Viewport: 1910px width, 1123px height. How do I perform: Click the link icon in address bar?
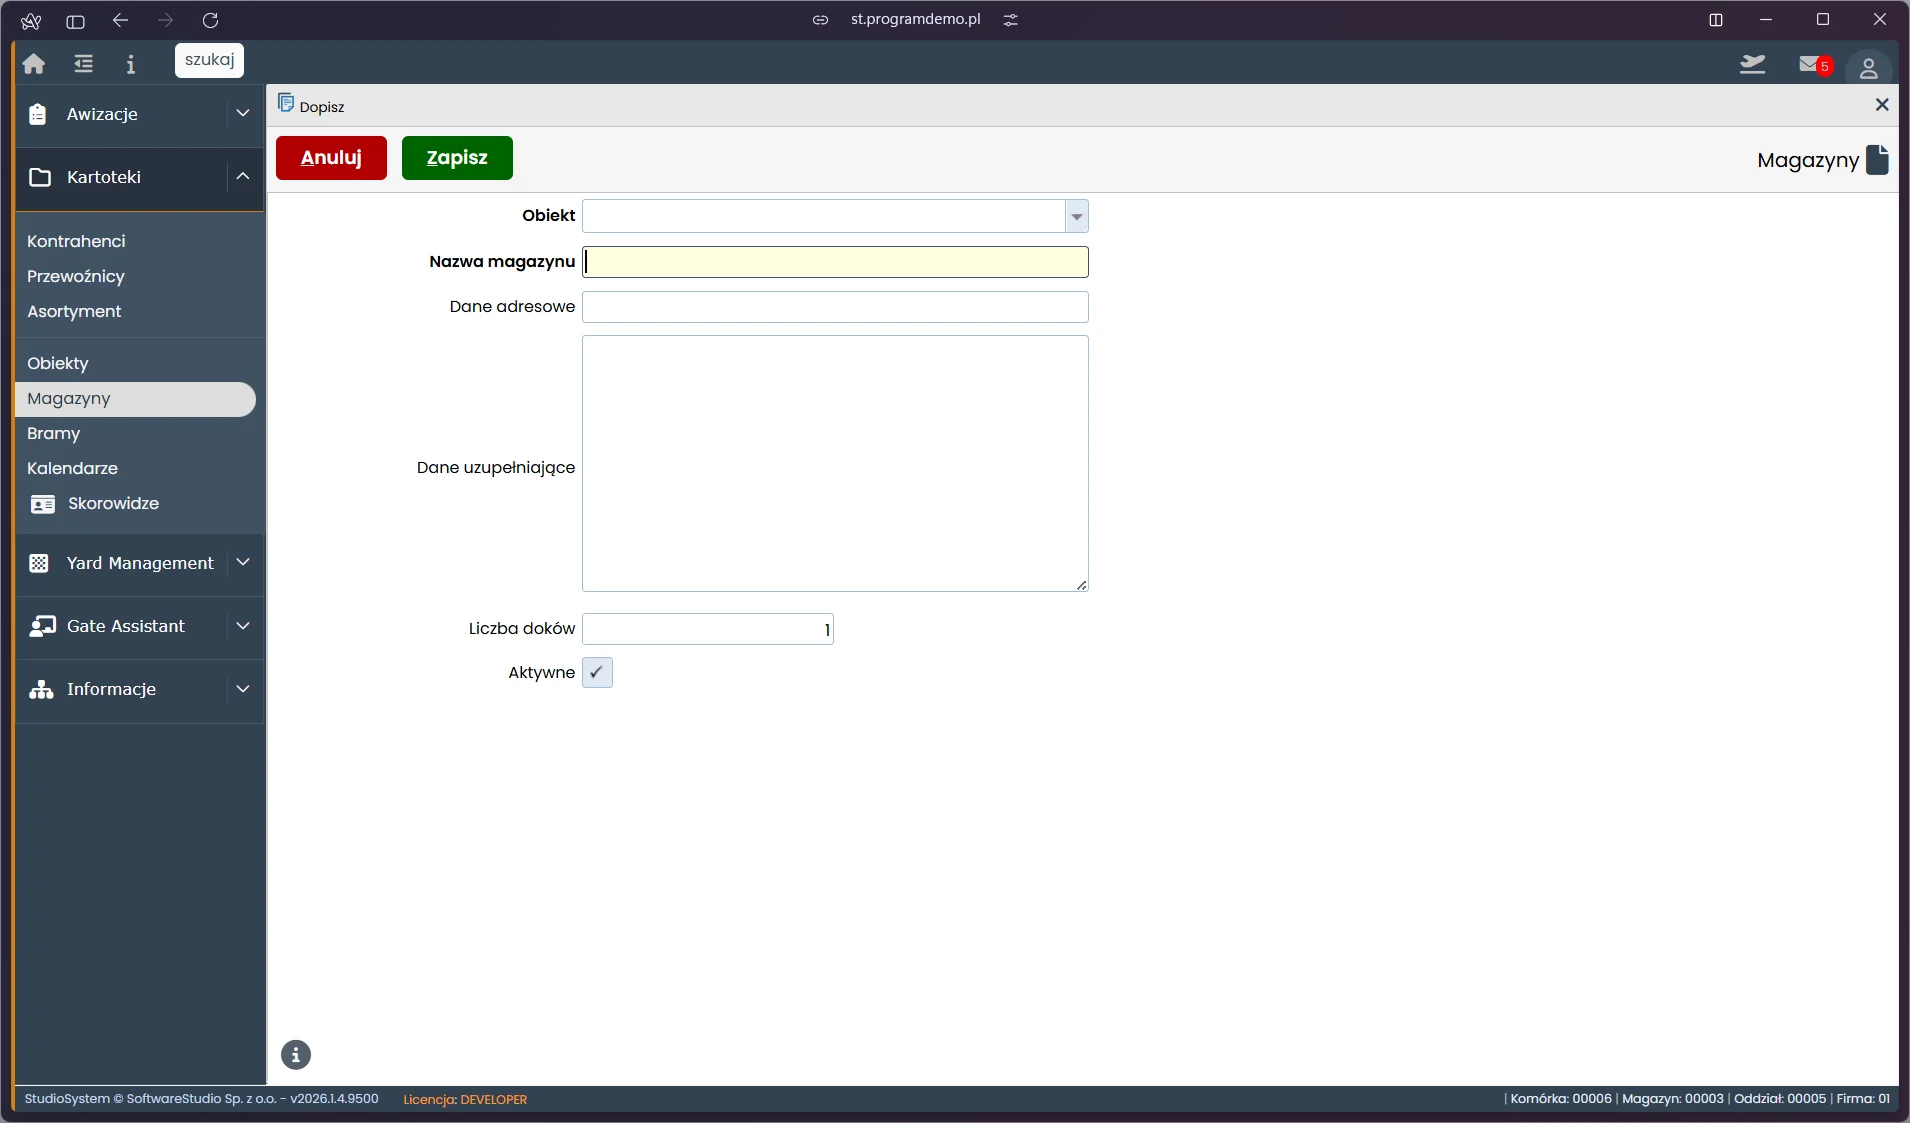tap(820, 20)
